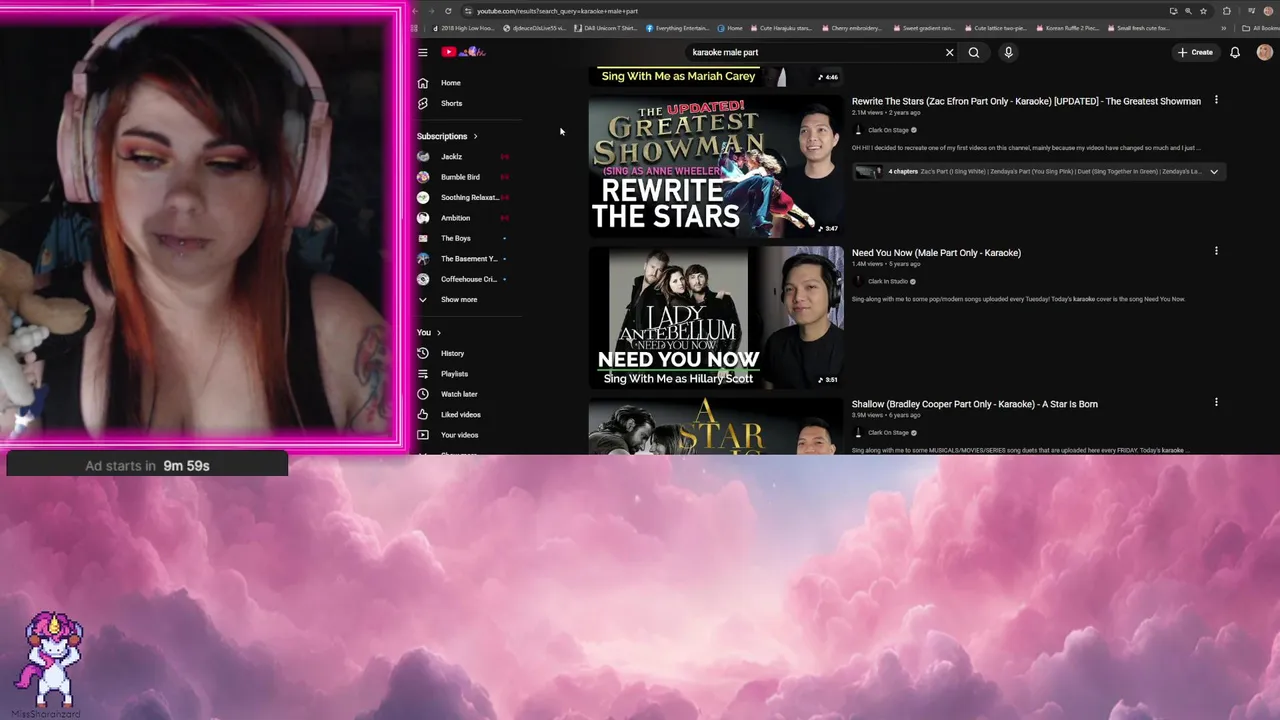Click the Need You Now video description text

pyautogui.click(x=1018, y=299)
